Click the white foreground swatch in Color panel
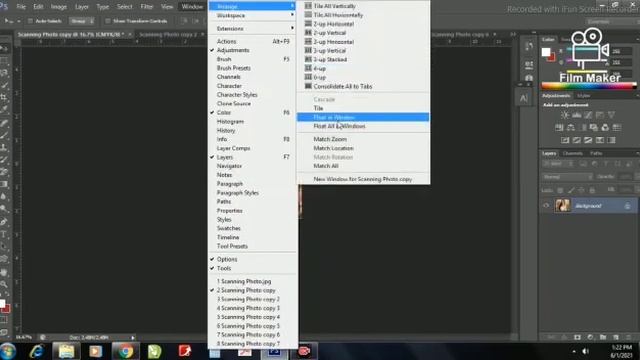The width and height of the screenshot is (640, 360). point(546,52)
